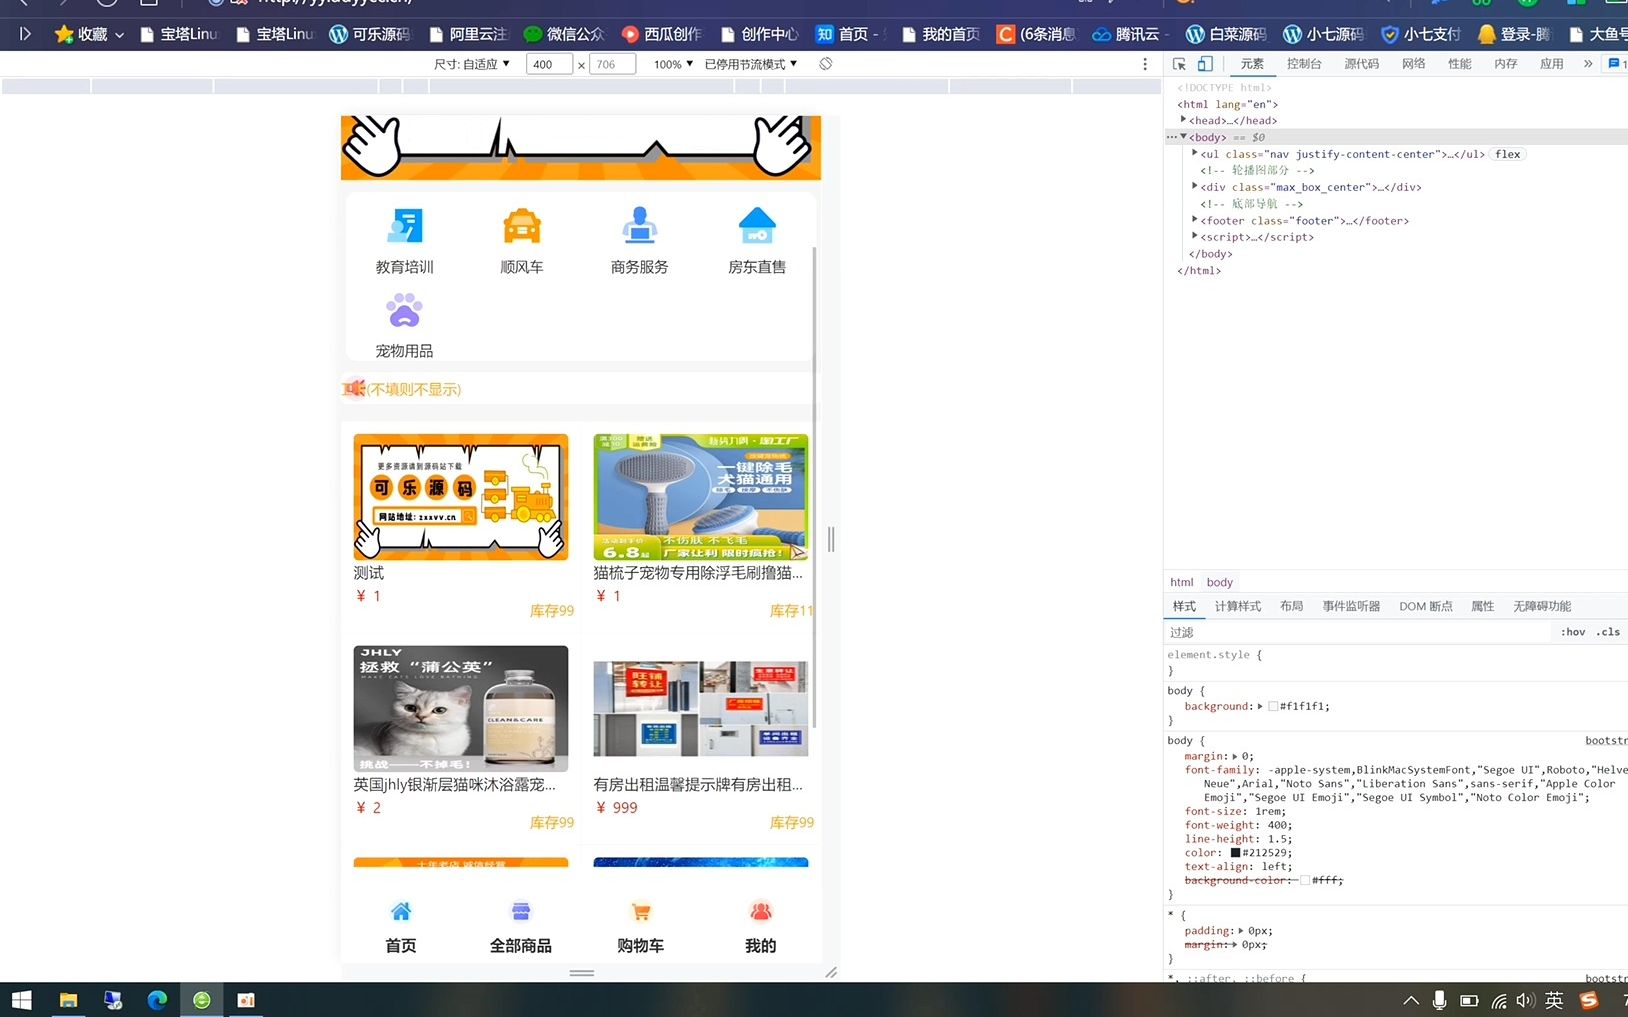Expand the head element node
1628x1017 pixels.
tap(1183, 120)
